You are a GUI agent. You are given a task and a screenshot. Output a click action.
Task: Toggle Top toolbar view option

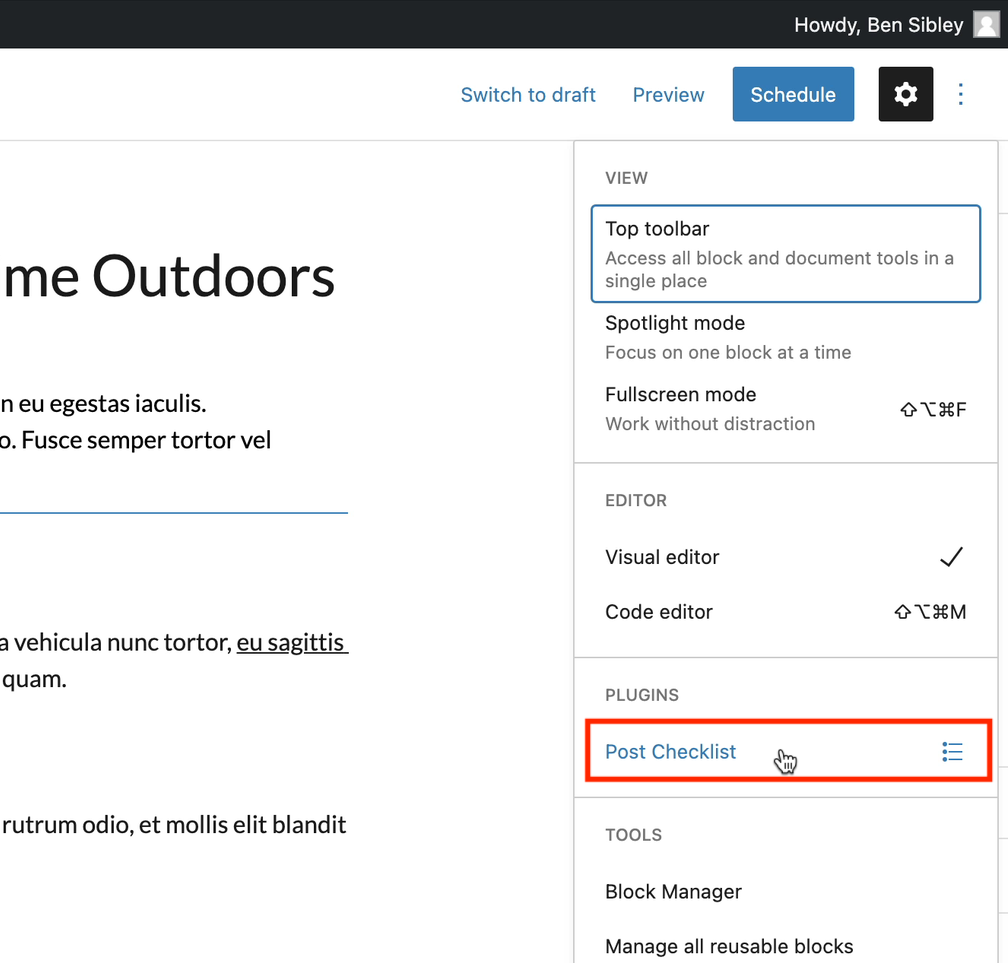click(786, 254)
